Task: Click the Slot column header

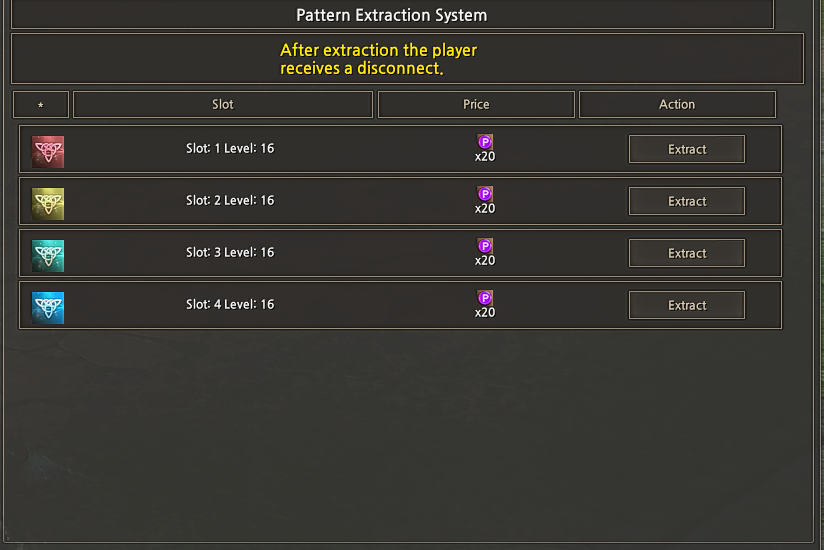Action: [223, 104]
